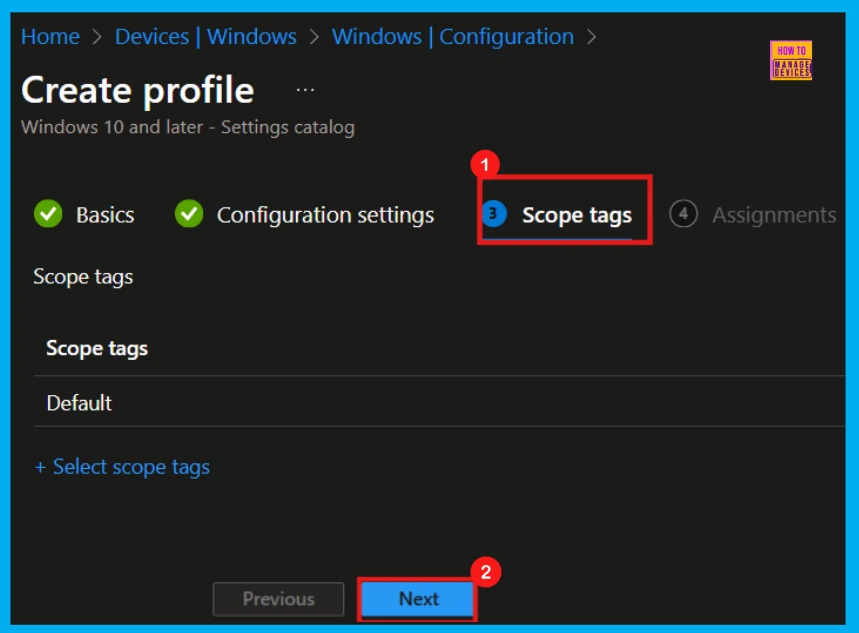
Task: Click the Scope tags column header
Action: click(x=96, y=348)
